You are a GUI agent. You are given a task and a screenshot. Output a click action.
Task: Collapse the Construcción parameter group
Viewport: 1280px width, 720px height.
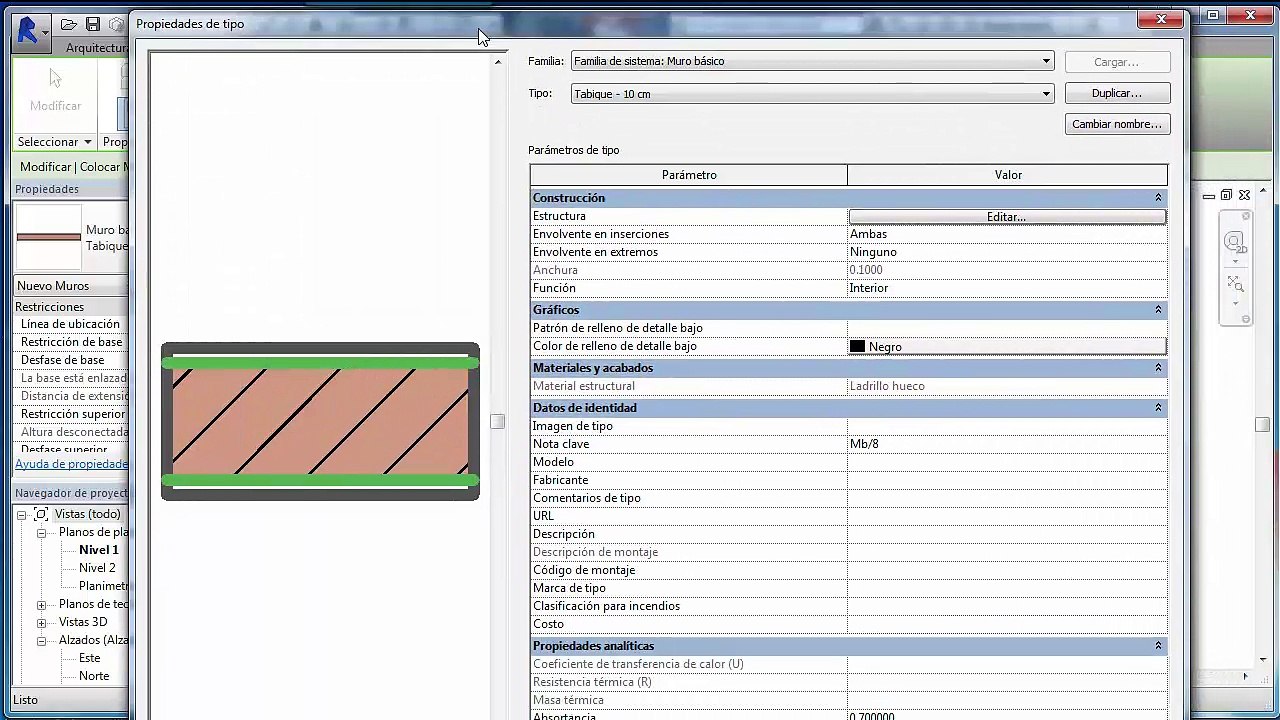[1158, 198]
